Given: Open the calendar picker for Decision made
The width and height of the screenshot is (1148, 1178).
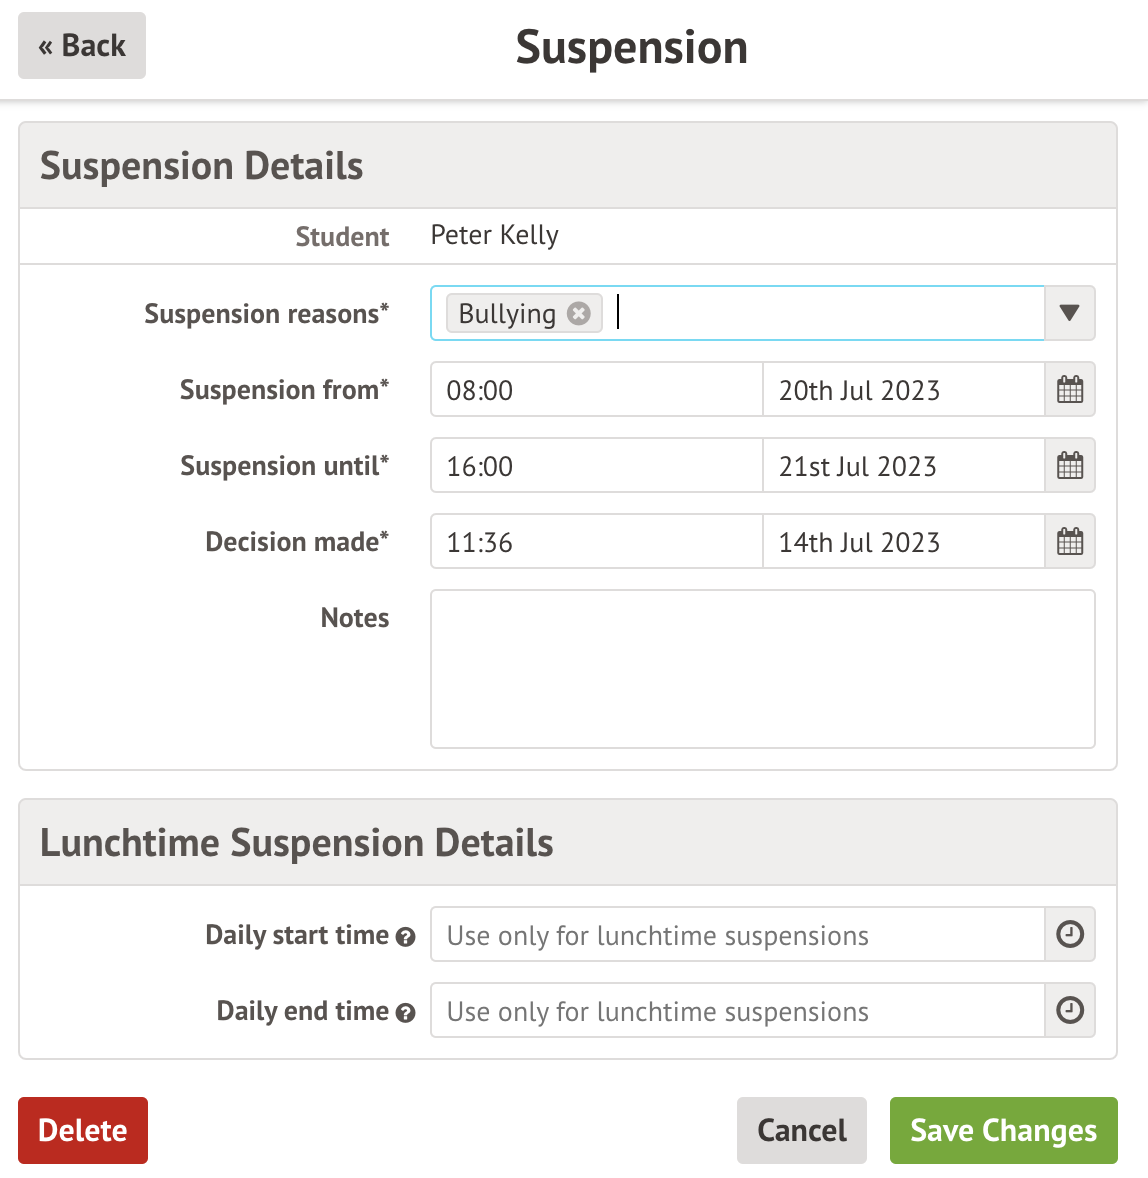Looking at the screenshot, I should coord(1069,541).
